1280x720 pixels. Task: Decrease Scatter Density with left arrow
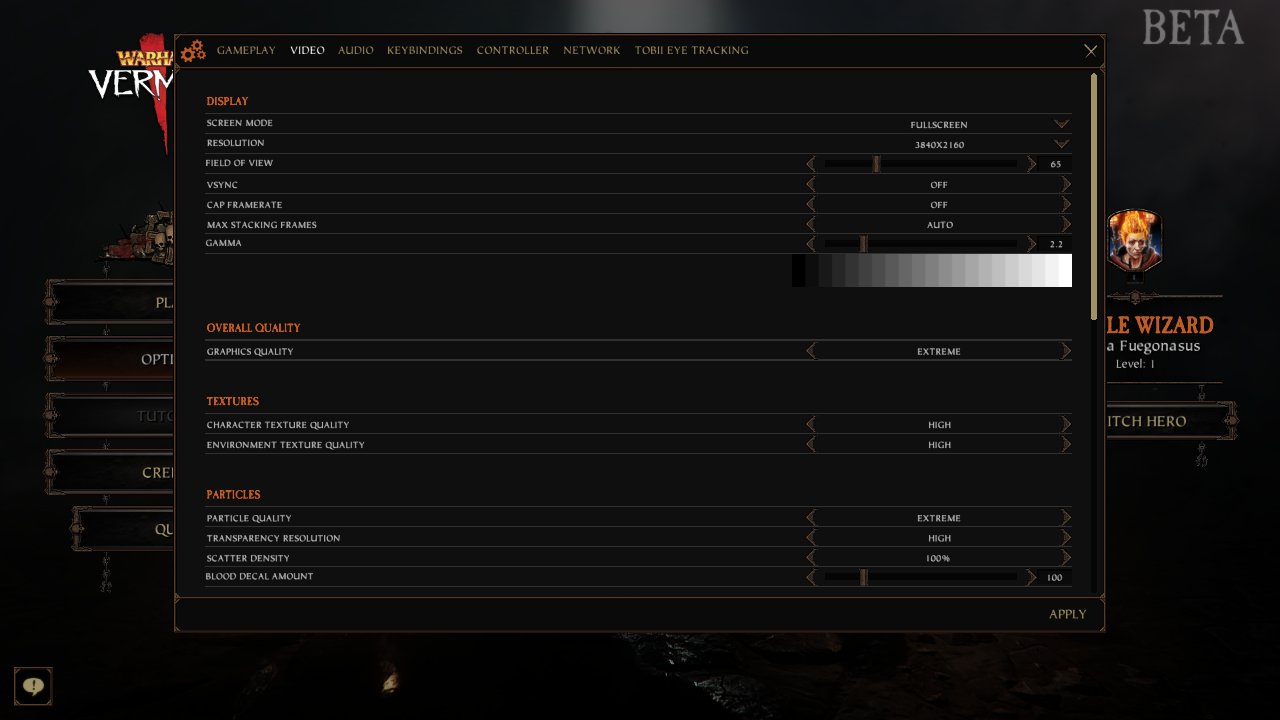click(x=811, y=558)
